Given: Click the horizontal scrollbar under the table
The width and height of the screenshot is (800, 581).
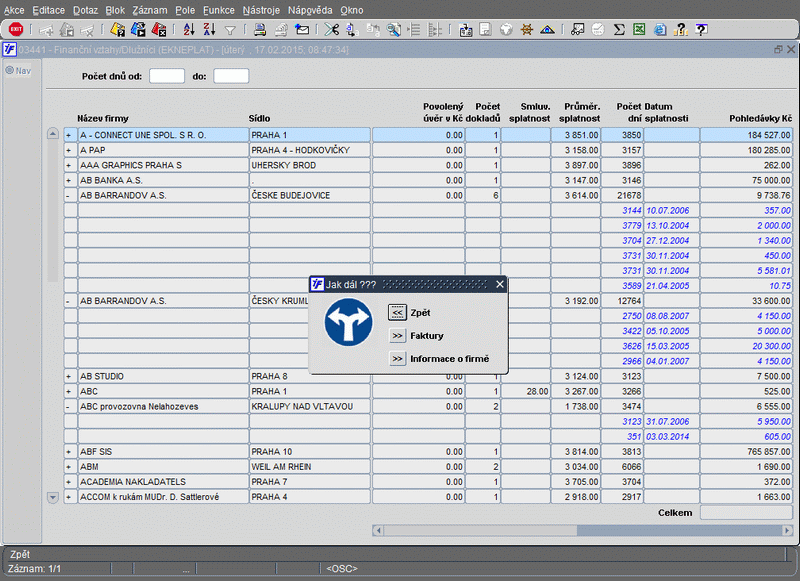Looking at the screenshot, I should (x=480, y=530).
